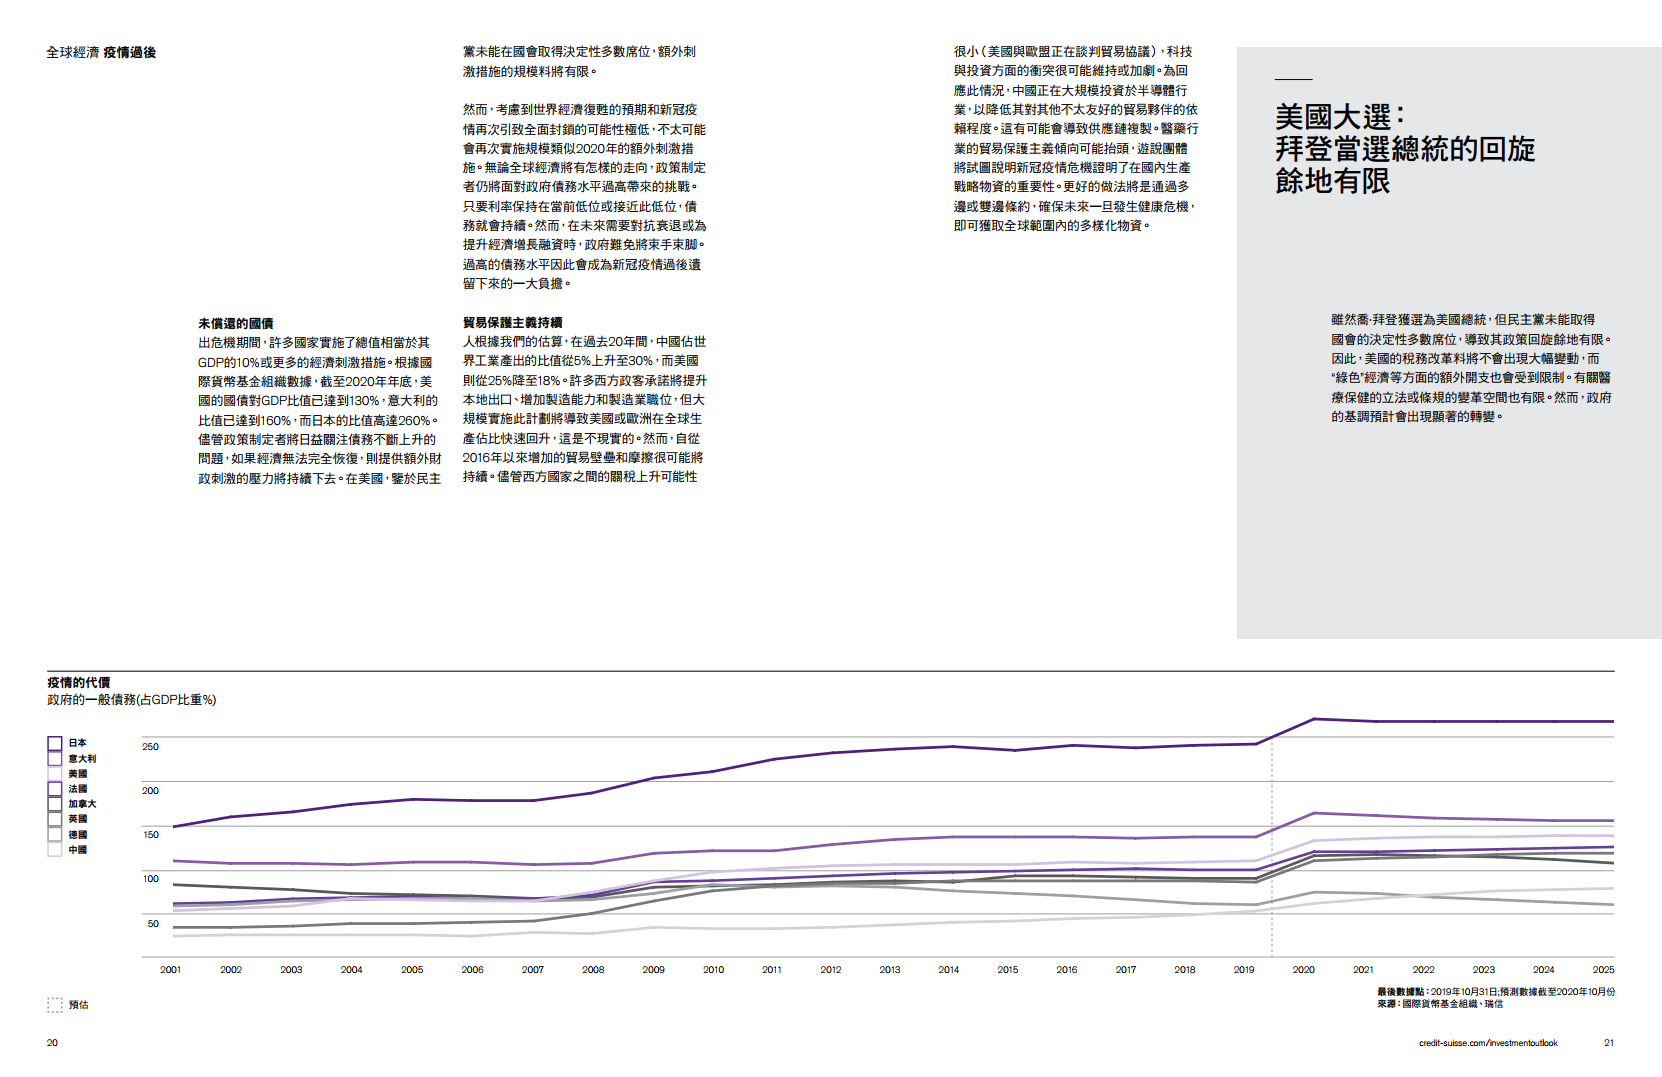
Task: Click the 2005 x-axis label
Action: pos(412,970)
